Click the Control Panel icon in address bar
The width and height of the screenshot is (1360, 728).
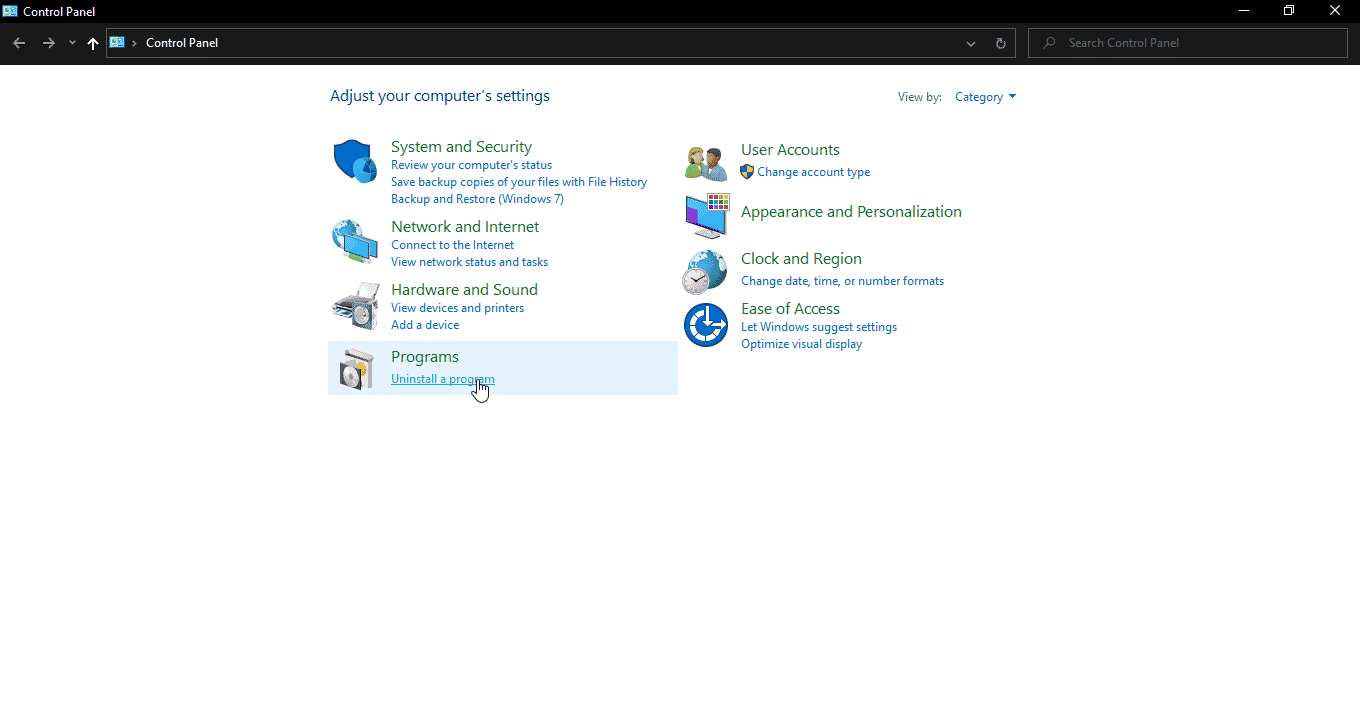pos(117,42)
